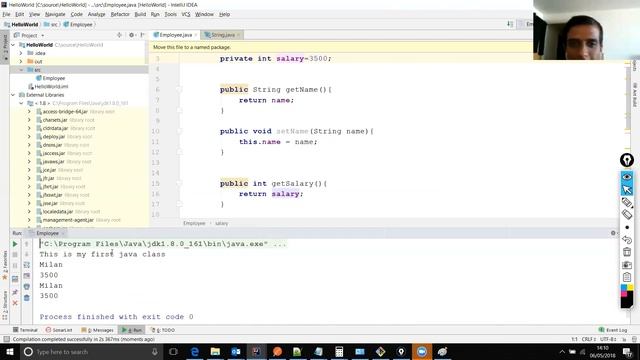Screen dimensions: 640x360
Task: Open the Terminal tool window
Action: pyautogui.click(x=25, y=330)
